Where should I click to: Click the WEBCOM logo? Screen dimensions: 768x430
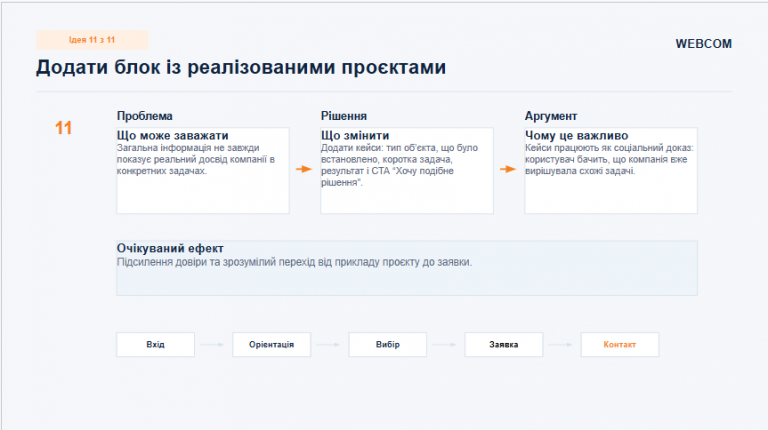(x=703, y=44)
